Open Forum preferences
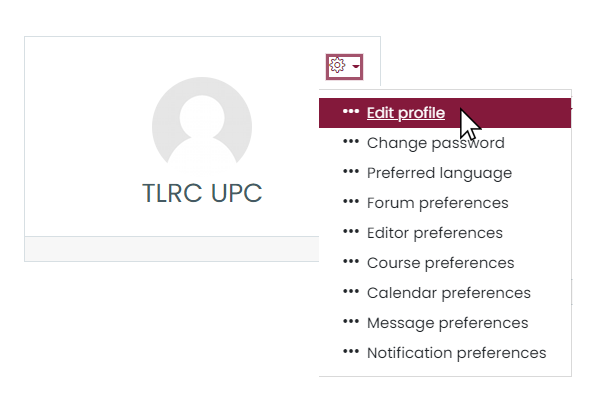This screenshot has width=600, height=400. [x=437, y=203]
